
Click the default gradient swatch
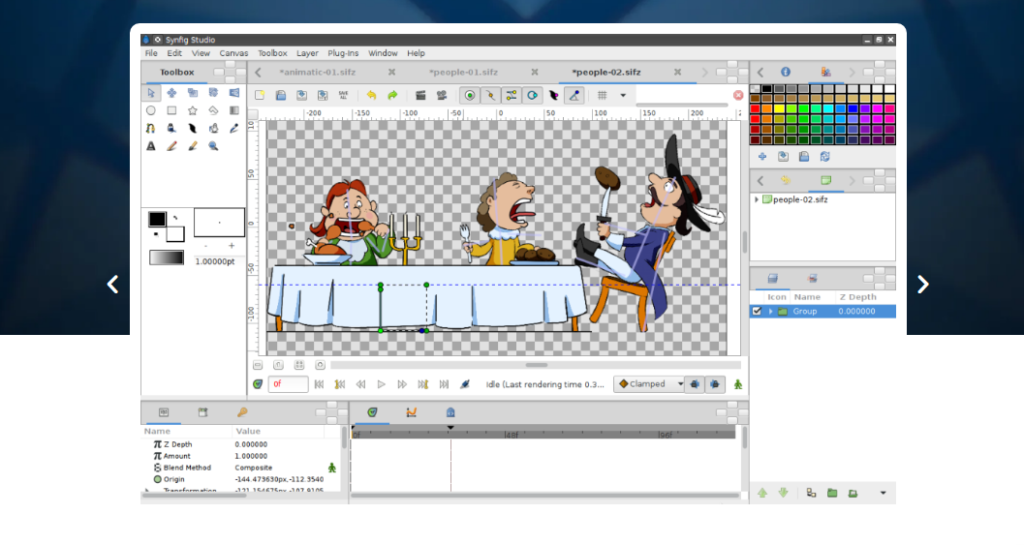(167, 258)
